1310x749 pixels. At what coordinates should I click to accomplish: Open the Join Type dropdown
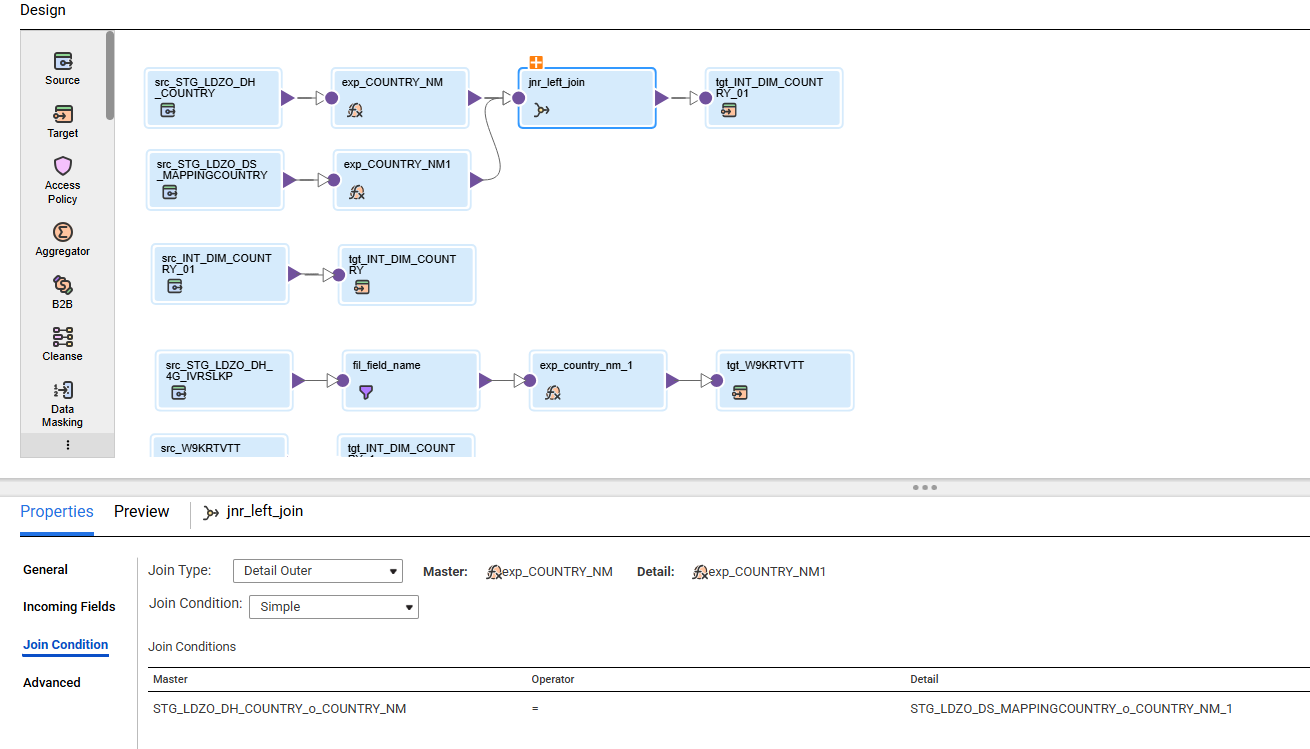[317, 571]
